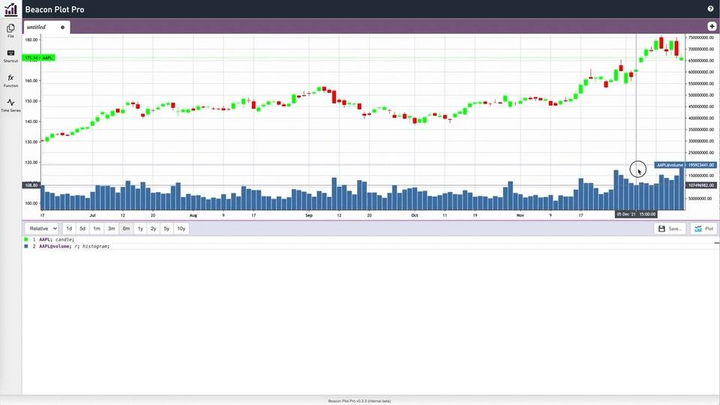Set range to 5y
720x405 pixels.
pyautogui.click(x=167, y=229)
